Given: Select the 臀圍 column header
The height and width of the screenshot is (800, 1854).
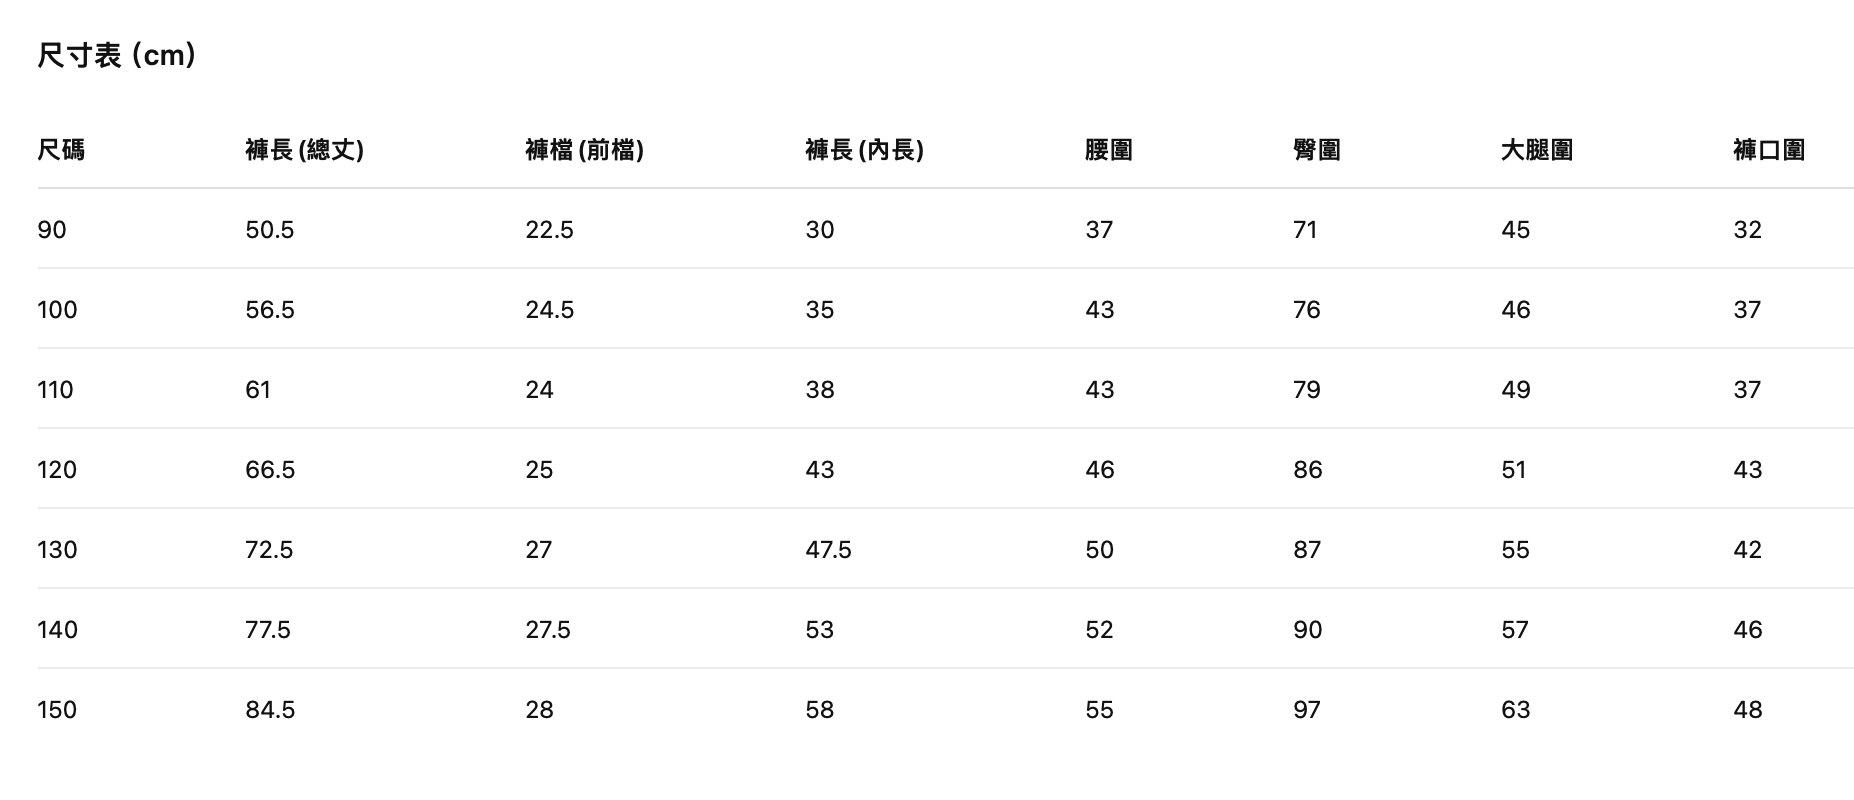Looking at the screenshot, I should 1316,150.
